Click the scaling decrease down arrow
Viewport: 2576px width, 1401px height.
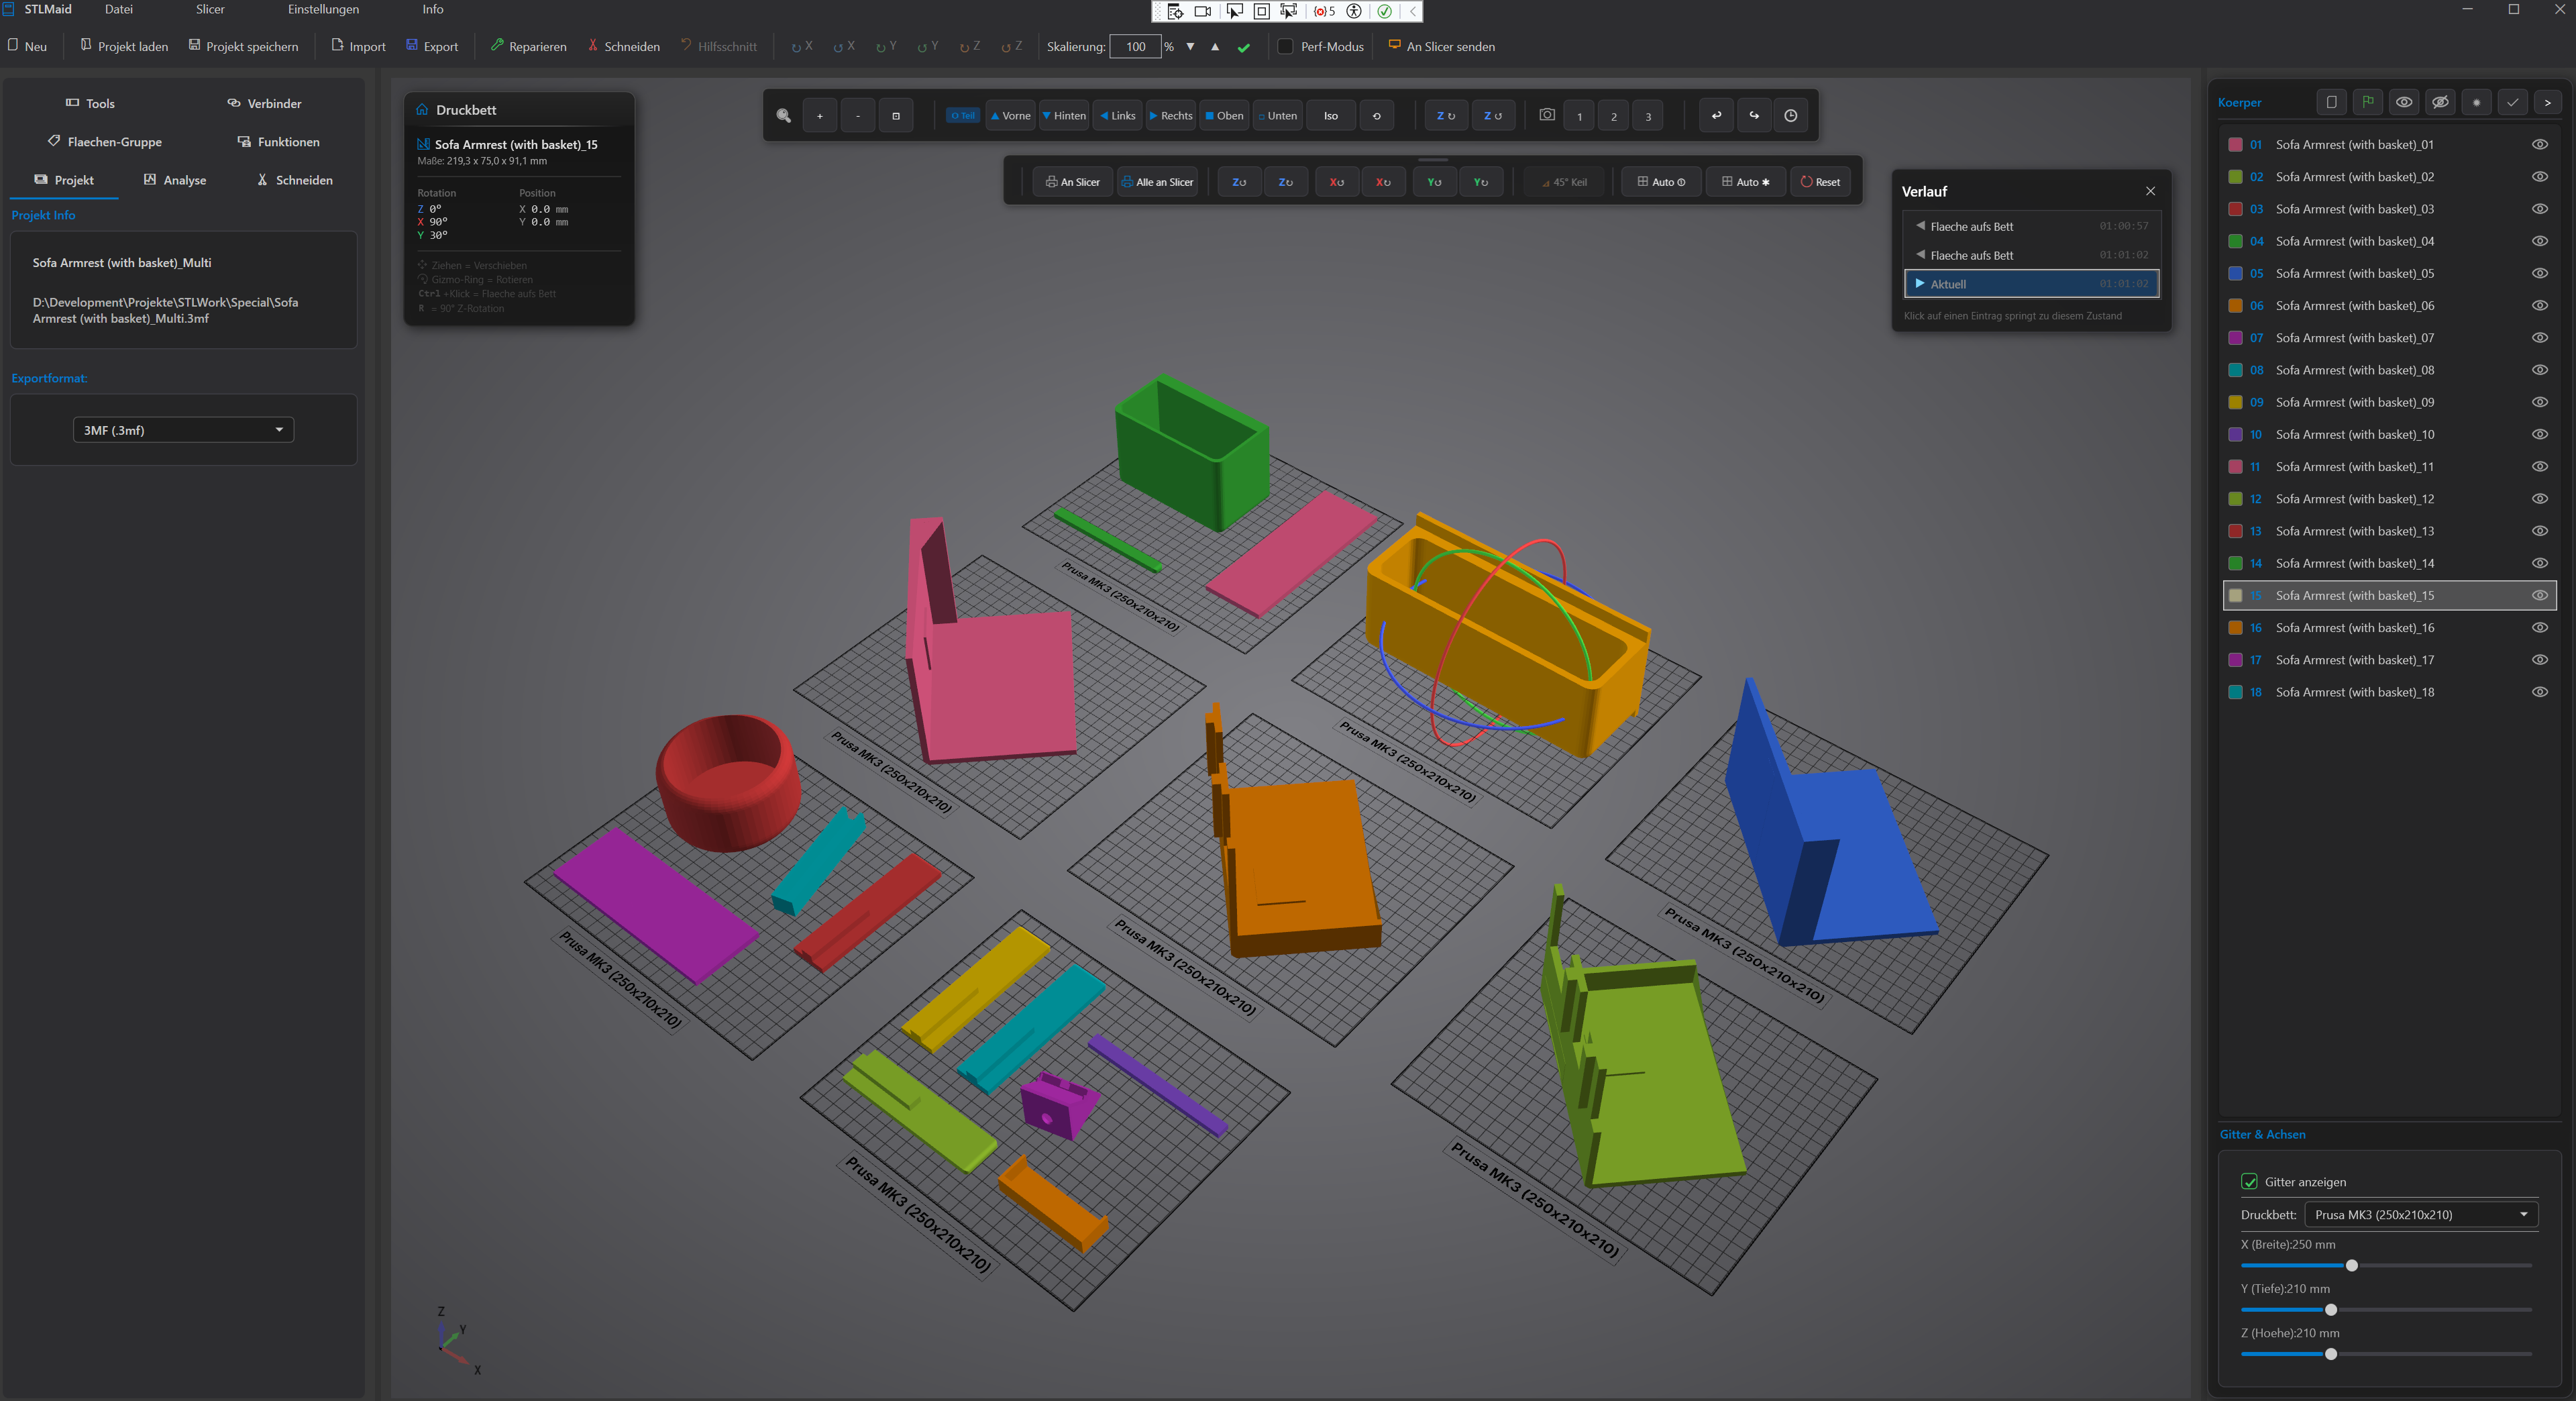[1190, 46]
